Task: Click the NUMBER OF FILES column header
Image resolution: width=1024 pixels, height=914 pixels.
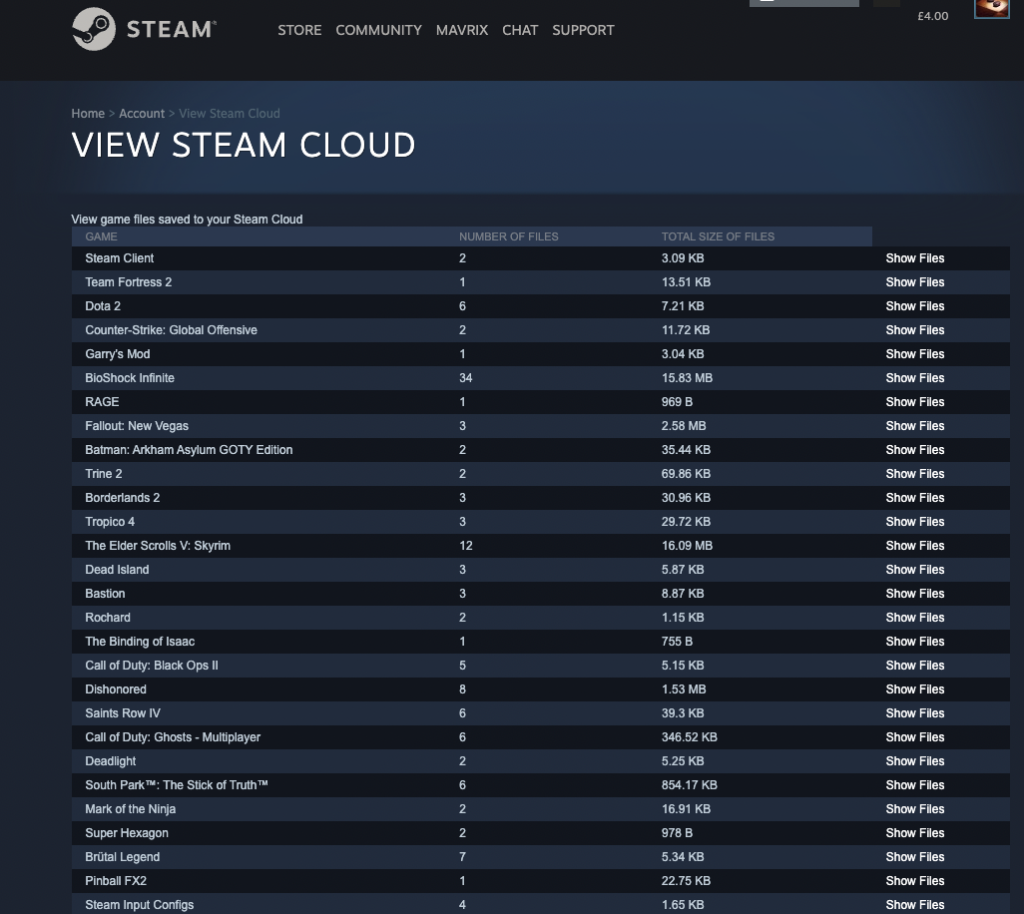Action: pos(509,236)
